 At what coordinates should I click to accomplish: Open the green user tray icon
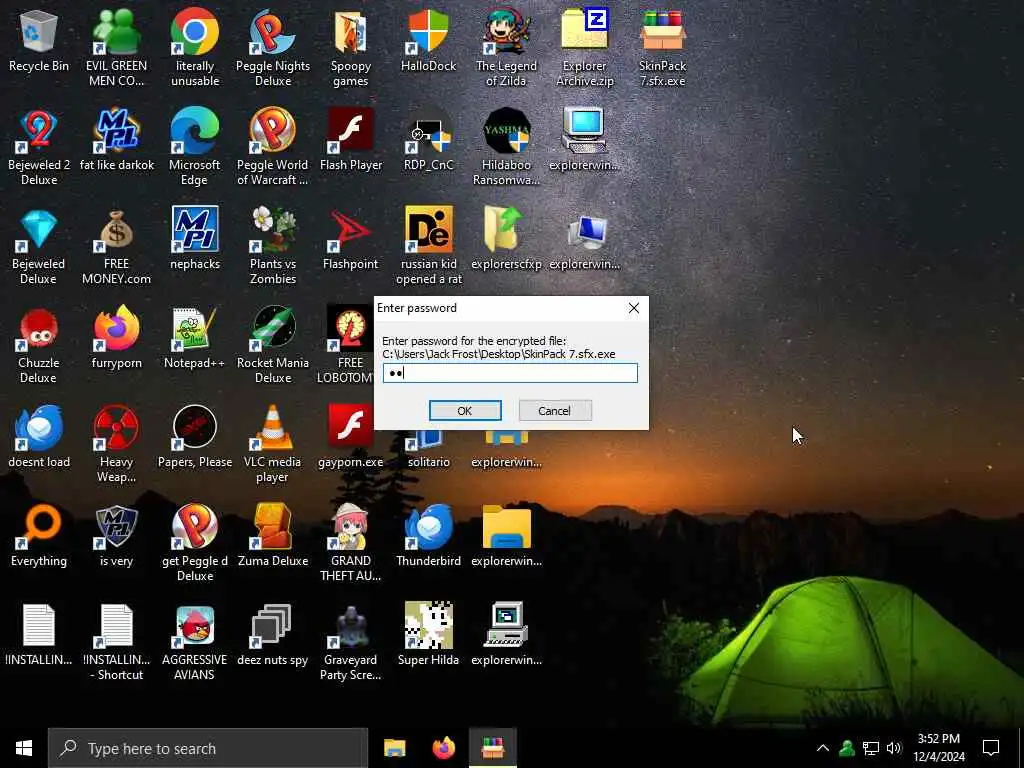(x=847, y=748)
